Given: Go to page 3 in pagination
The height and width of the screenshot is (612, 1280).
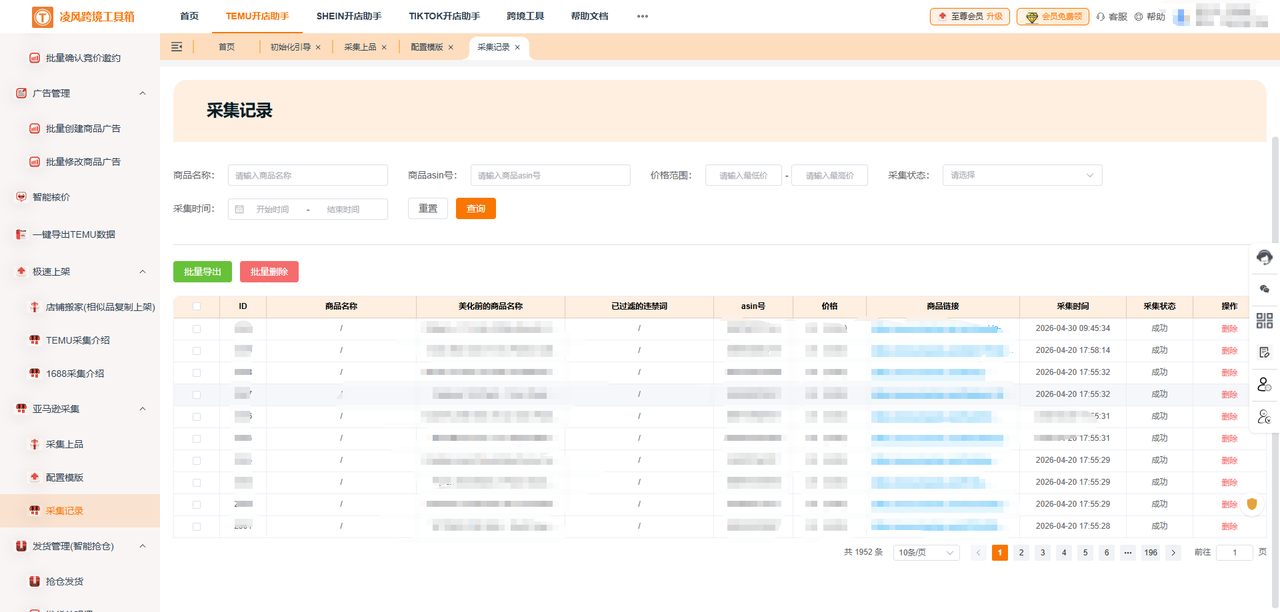Looking at the screenshot, I should tap(1042, 552).
